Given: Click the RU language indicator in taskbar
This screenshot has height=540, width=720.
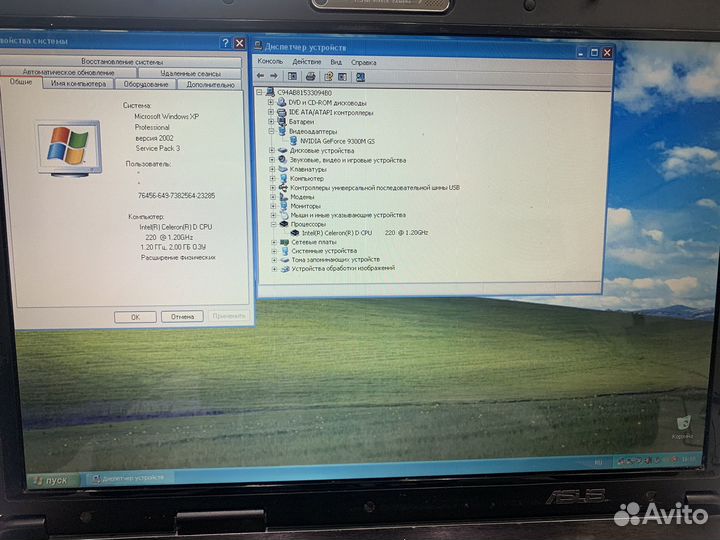Looking at the screenshot, I should [599, 462].
